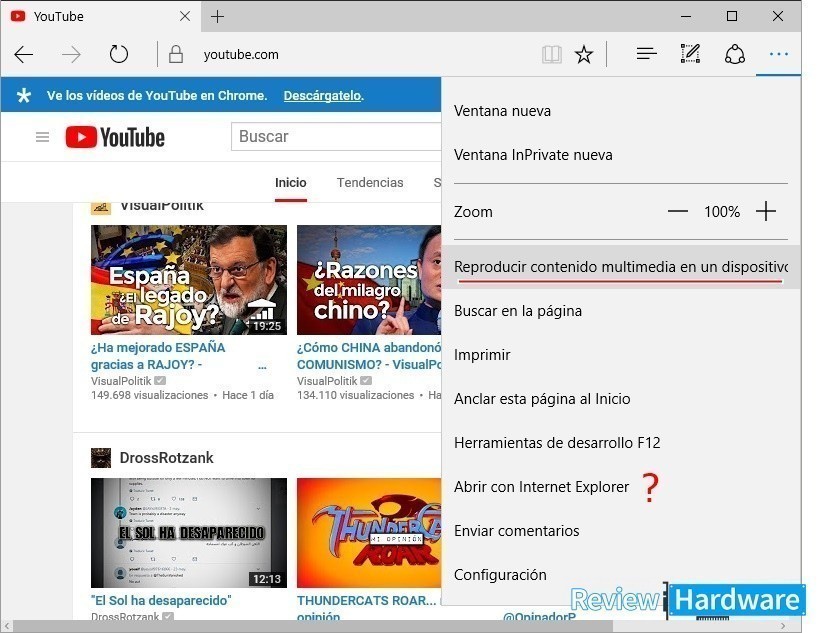819x633 pixels.
Task: Click the padlock site security icon
Action: tap(176, 54)
